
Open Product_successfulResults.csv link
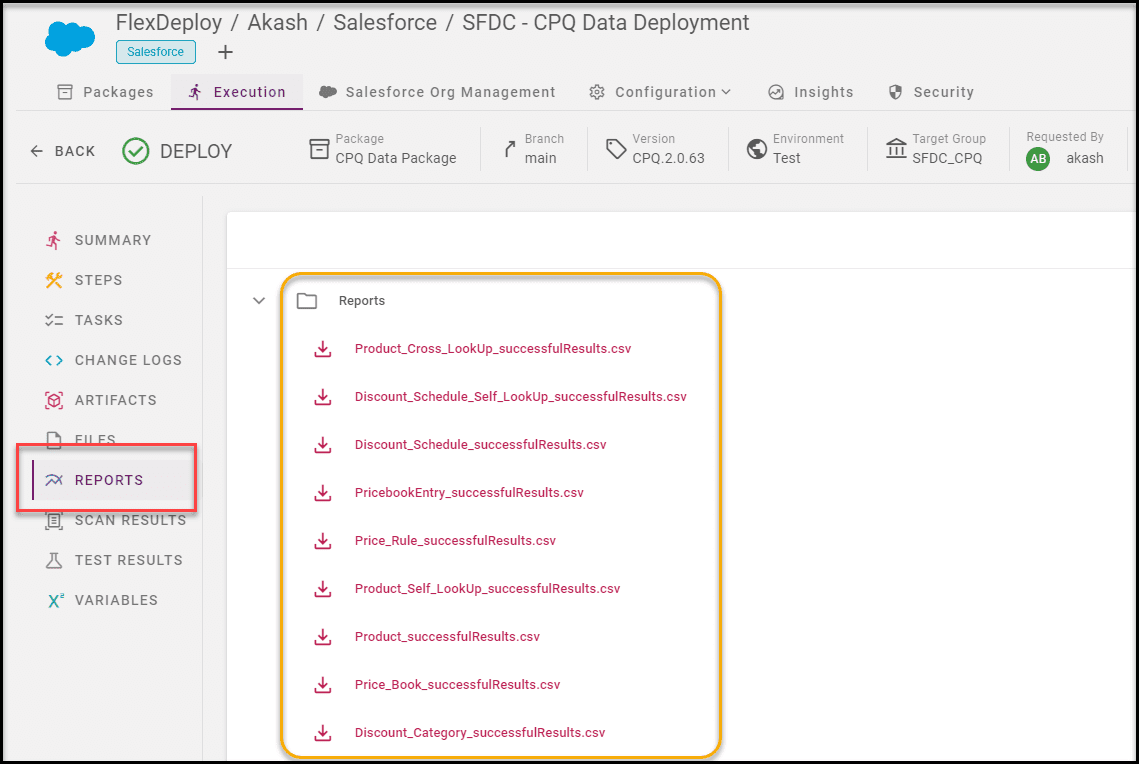[x=447, y=636]
